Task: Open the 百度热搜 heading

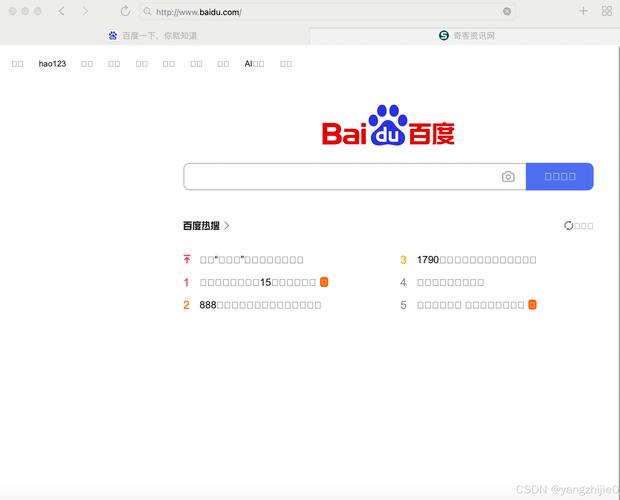Action: [201, 225]
